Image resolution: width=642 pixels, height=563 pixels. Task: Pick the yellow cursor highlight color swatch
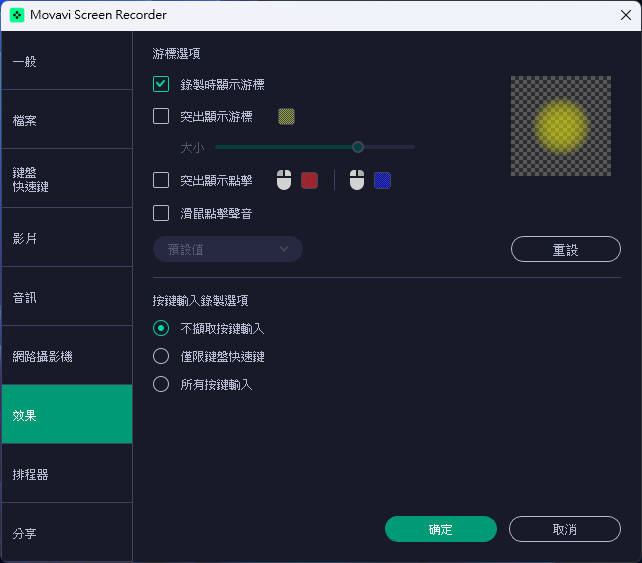pyautogui.click(x=286, y=116)
